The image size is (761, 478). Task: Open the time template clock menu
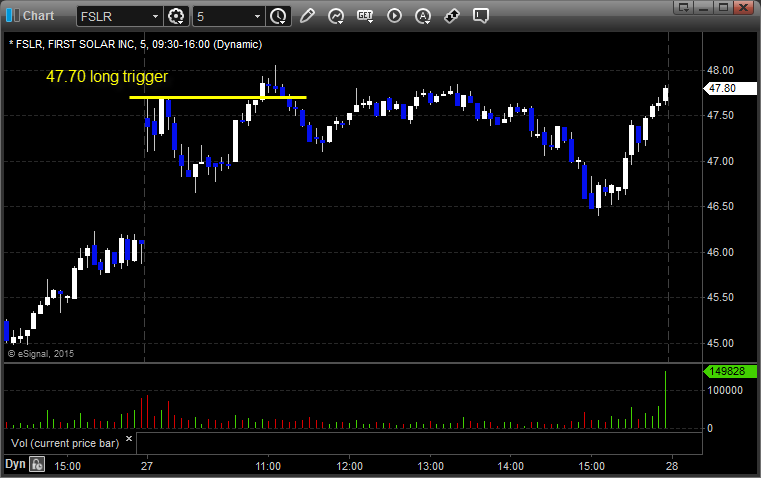[x=279, y=16]
